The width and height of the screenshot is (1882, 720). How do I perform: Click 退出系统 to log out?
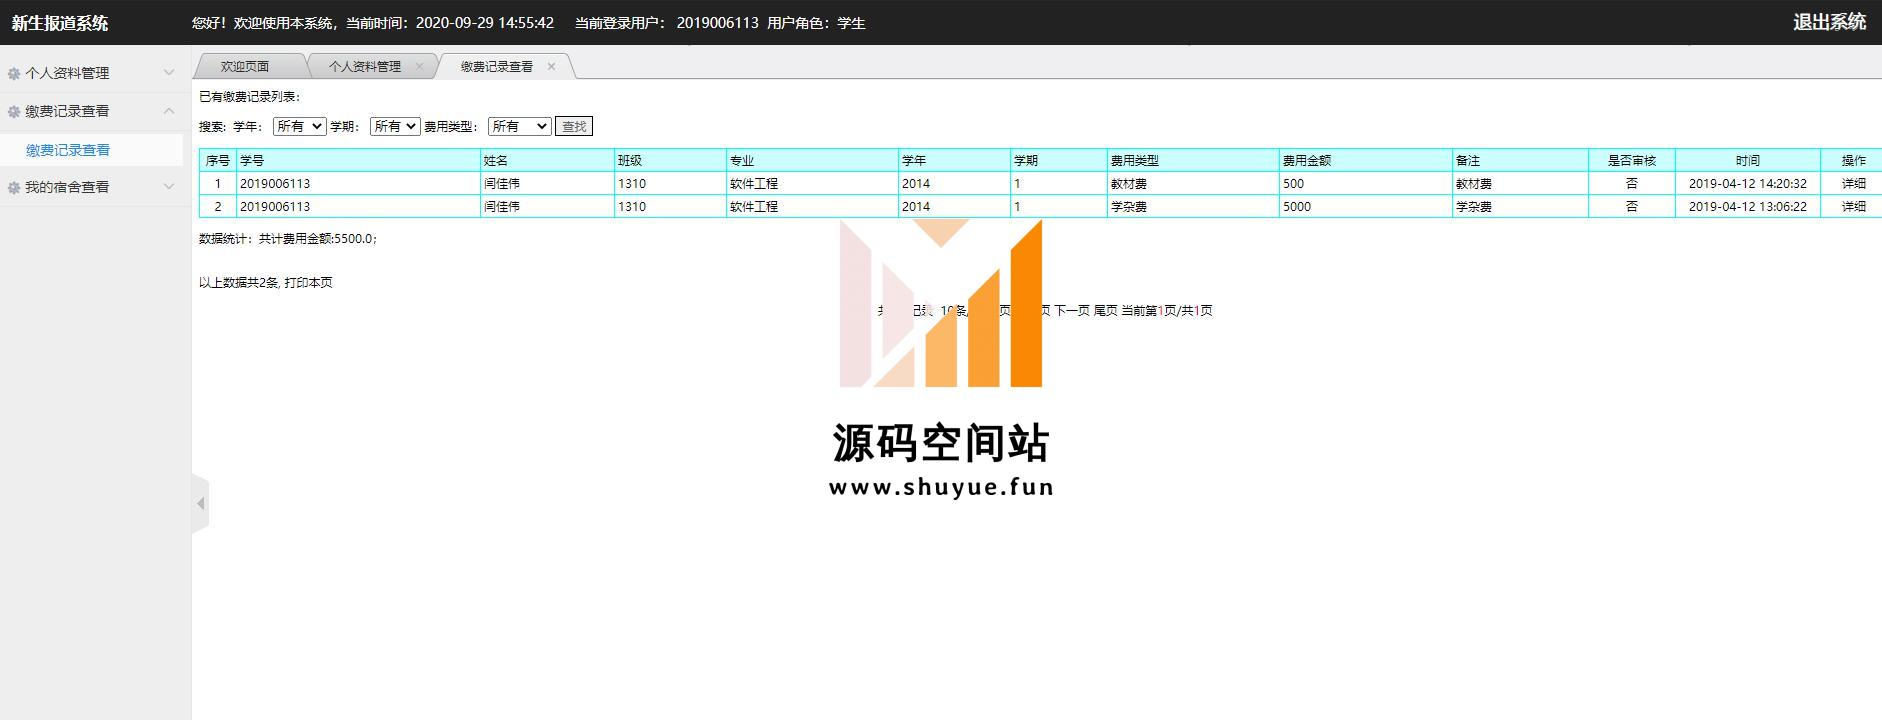[1829, 22]
